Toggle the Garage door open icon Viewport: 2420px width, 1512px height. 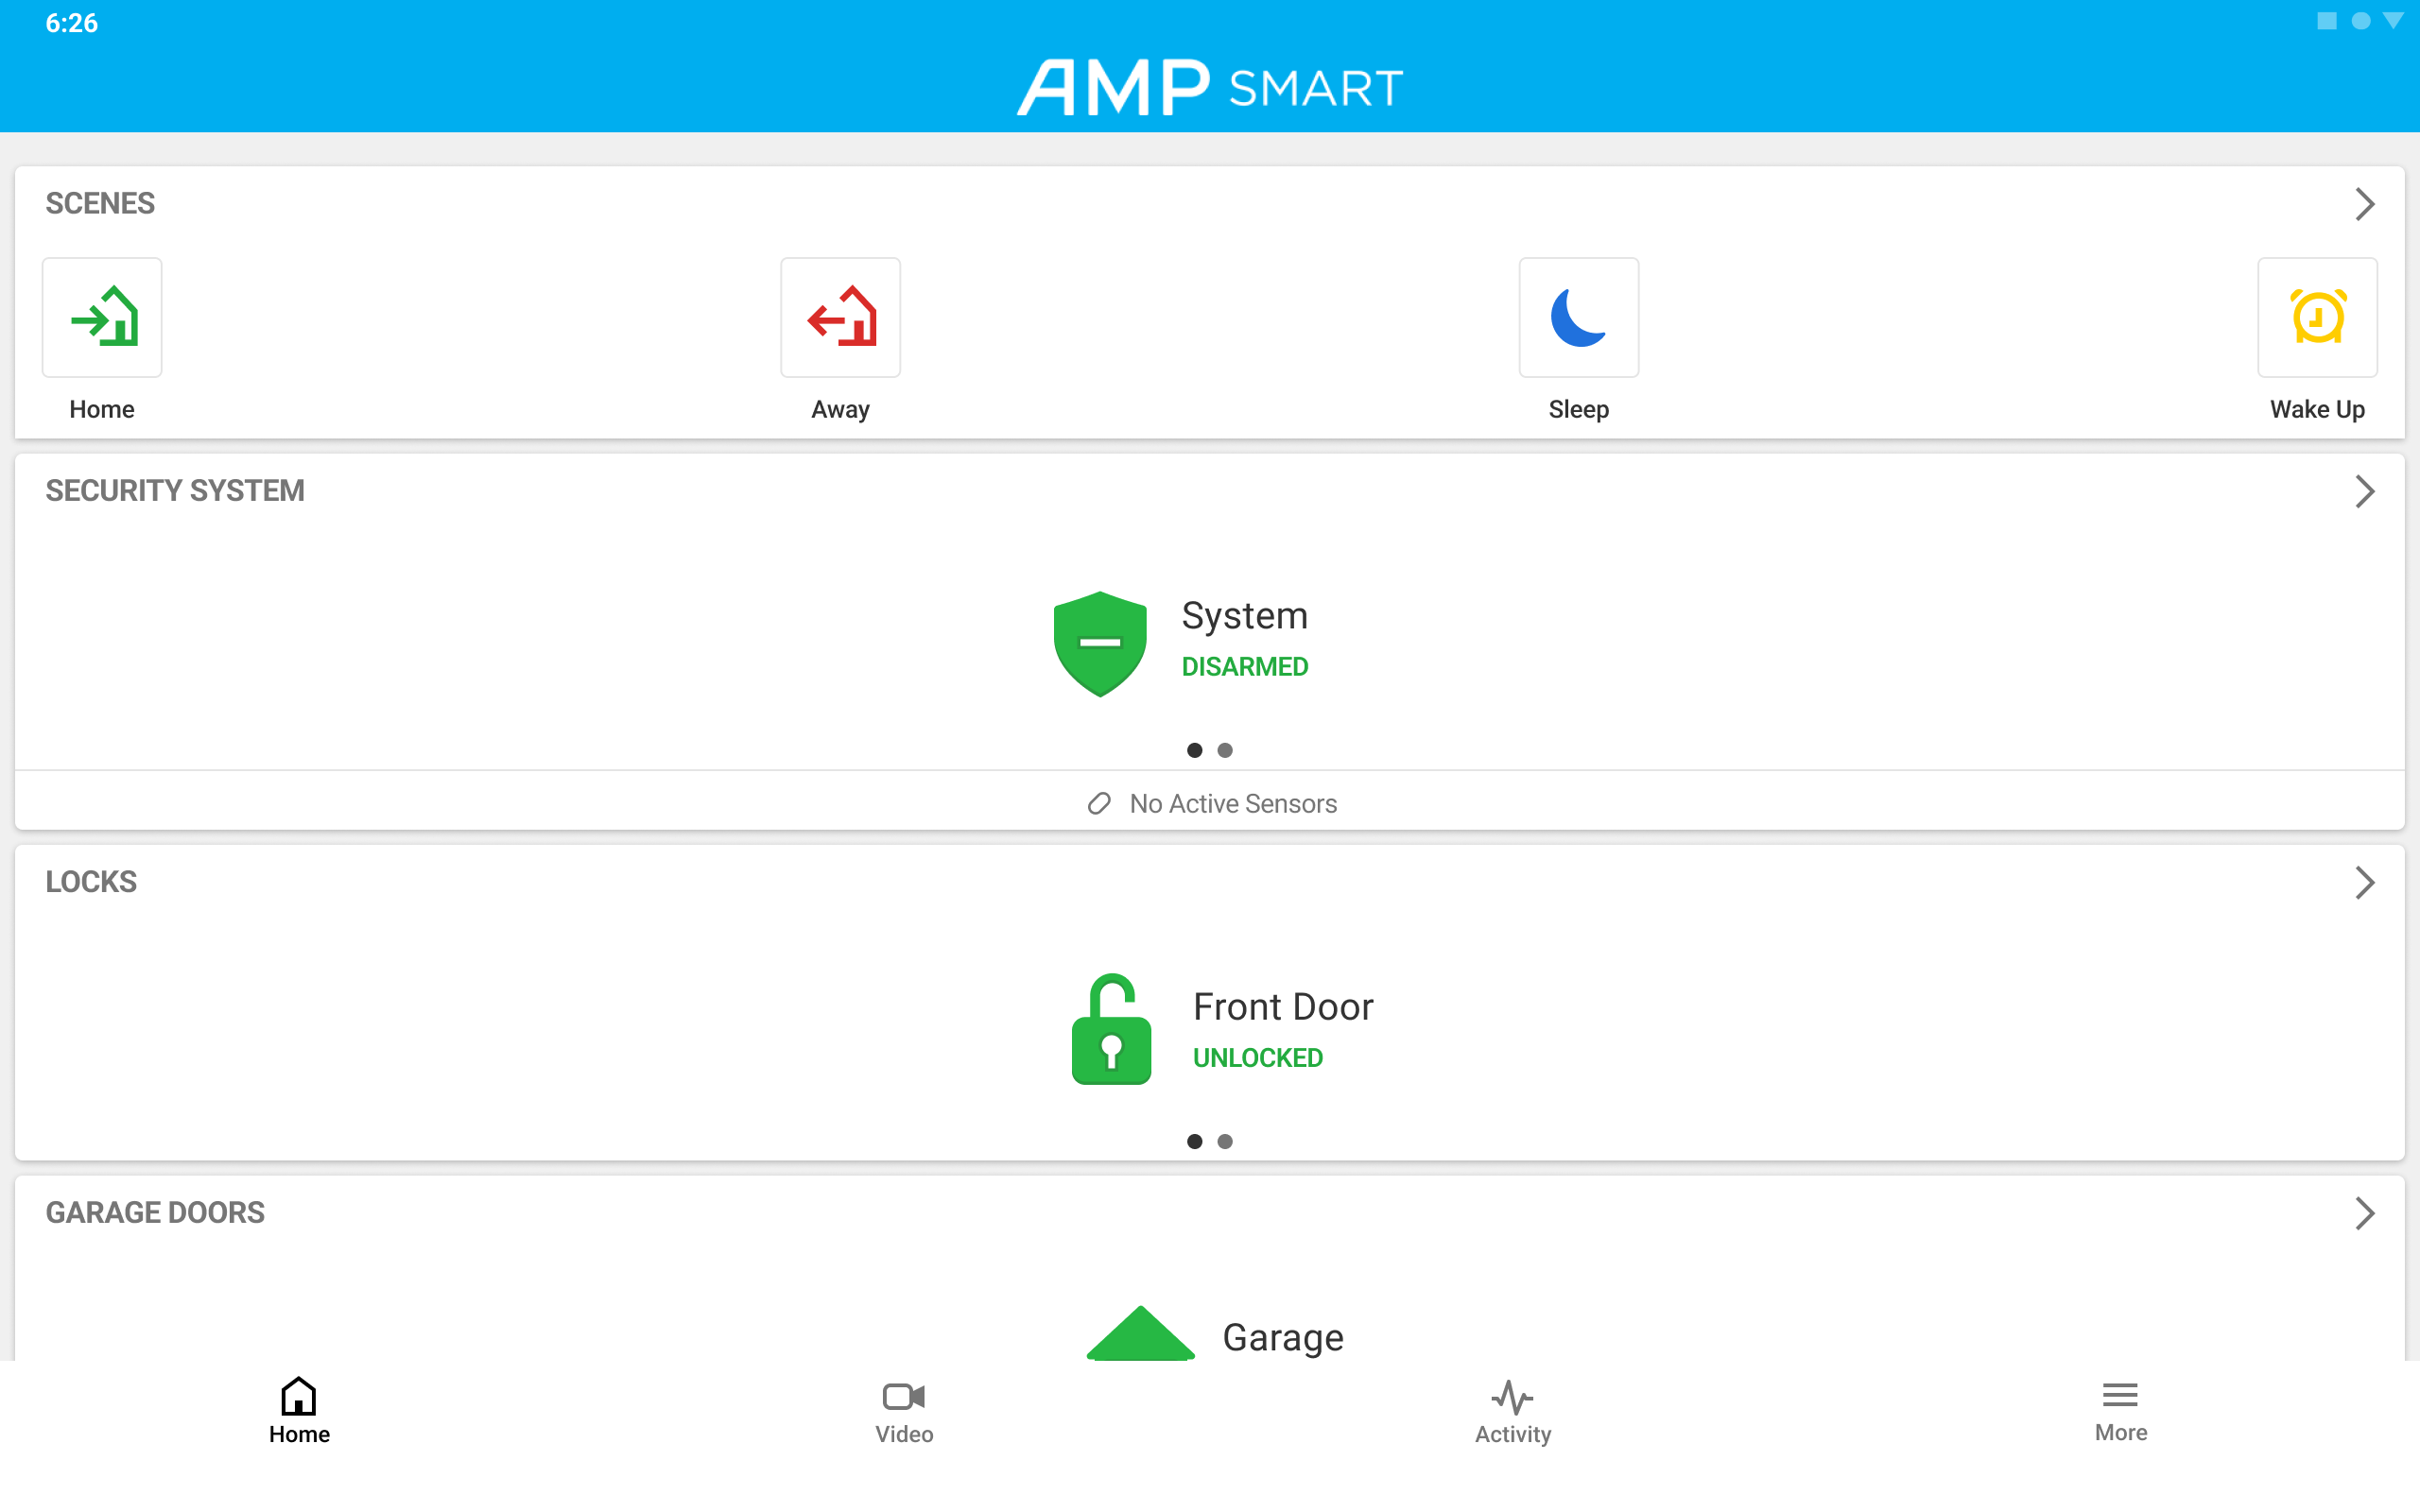1140,1333
